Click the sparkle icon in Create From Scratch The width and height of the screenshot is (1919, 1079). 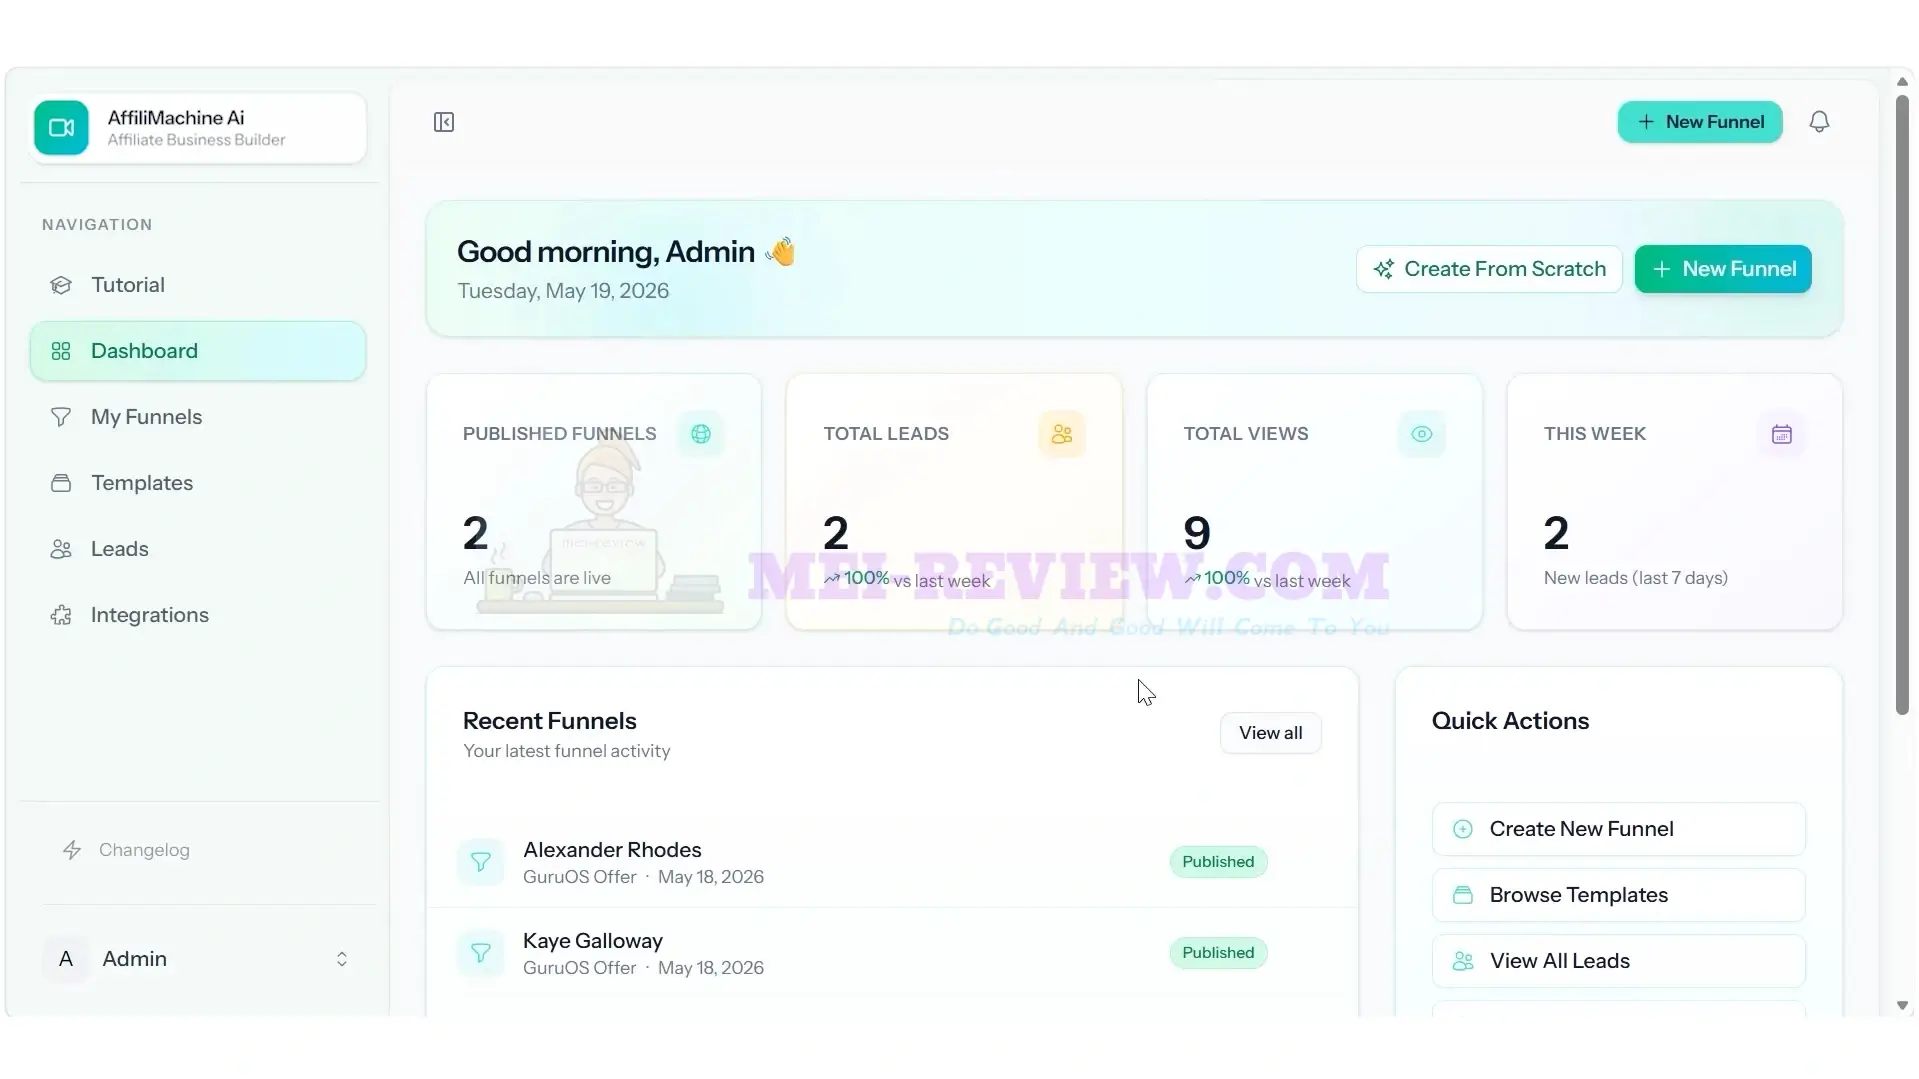pos(1384,269)
